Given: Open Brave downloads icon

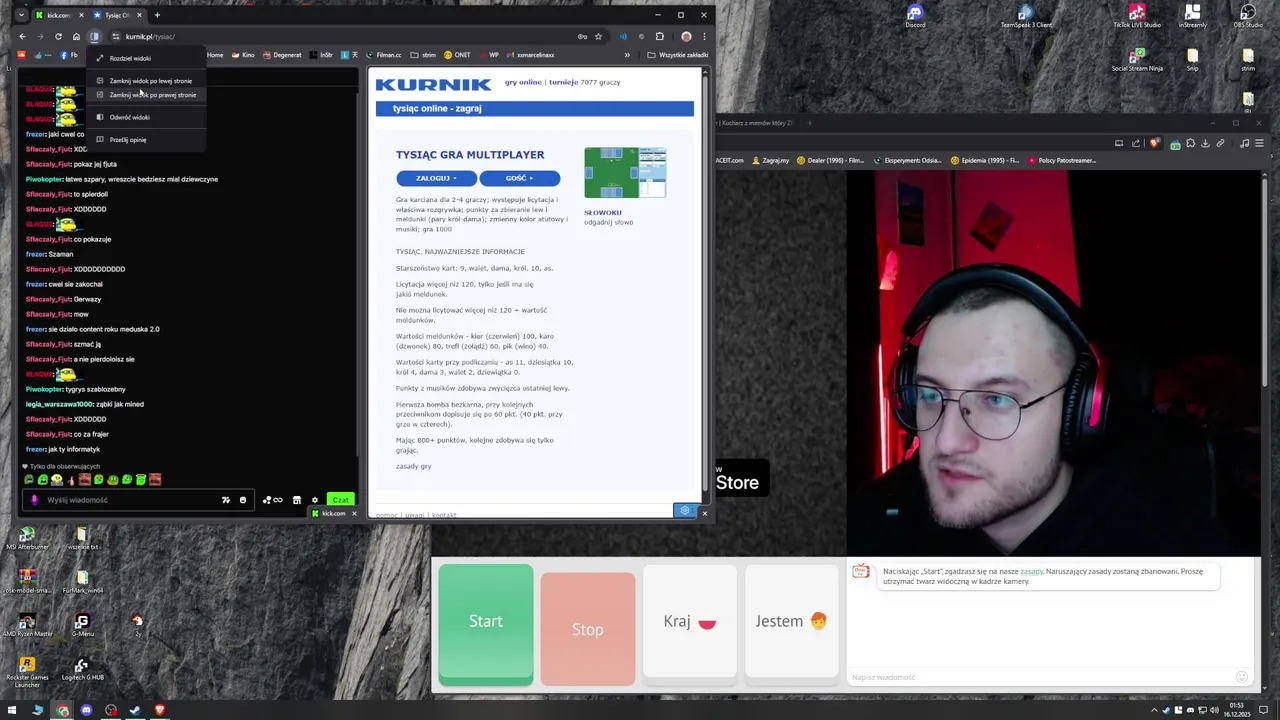Looking at the screenshot, I should [1205, 143].
